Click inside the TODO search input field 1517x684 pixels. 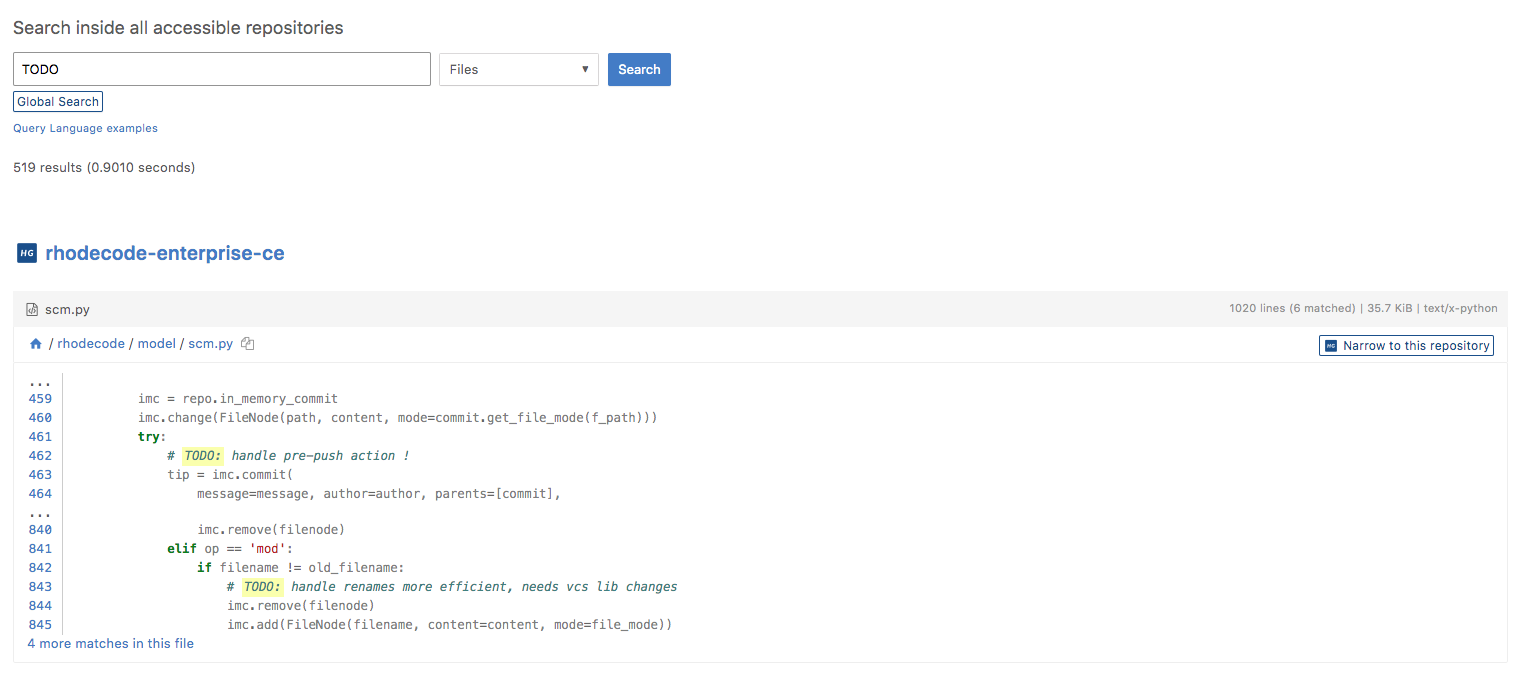222,70
